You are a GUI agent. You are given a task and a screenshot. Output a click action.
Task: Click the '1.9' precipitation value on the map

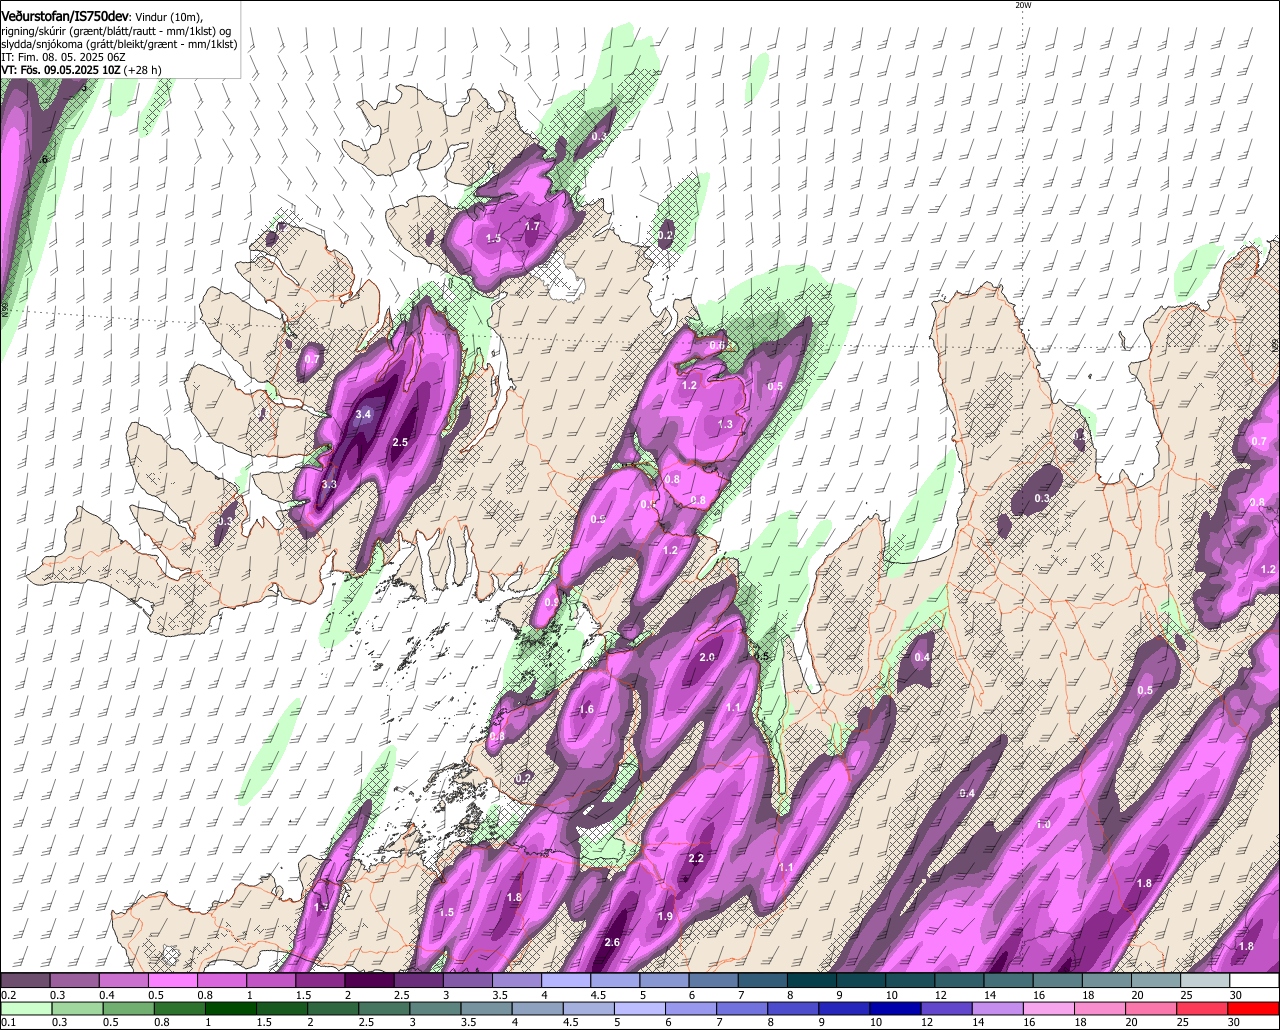click(x=665, y=917)
